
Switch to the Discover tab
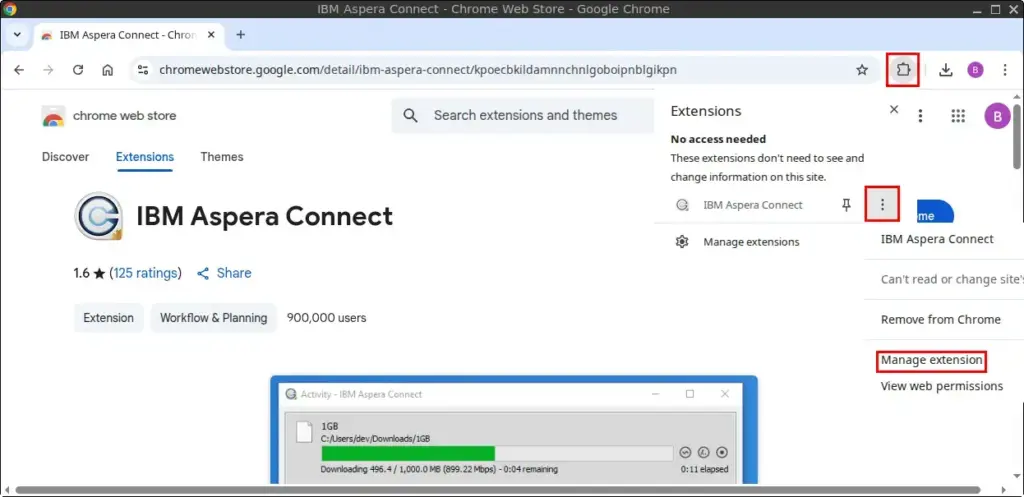pos(65,157)
